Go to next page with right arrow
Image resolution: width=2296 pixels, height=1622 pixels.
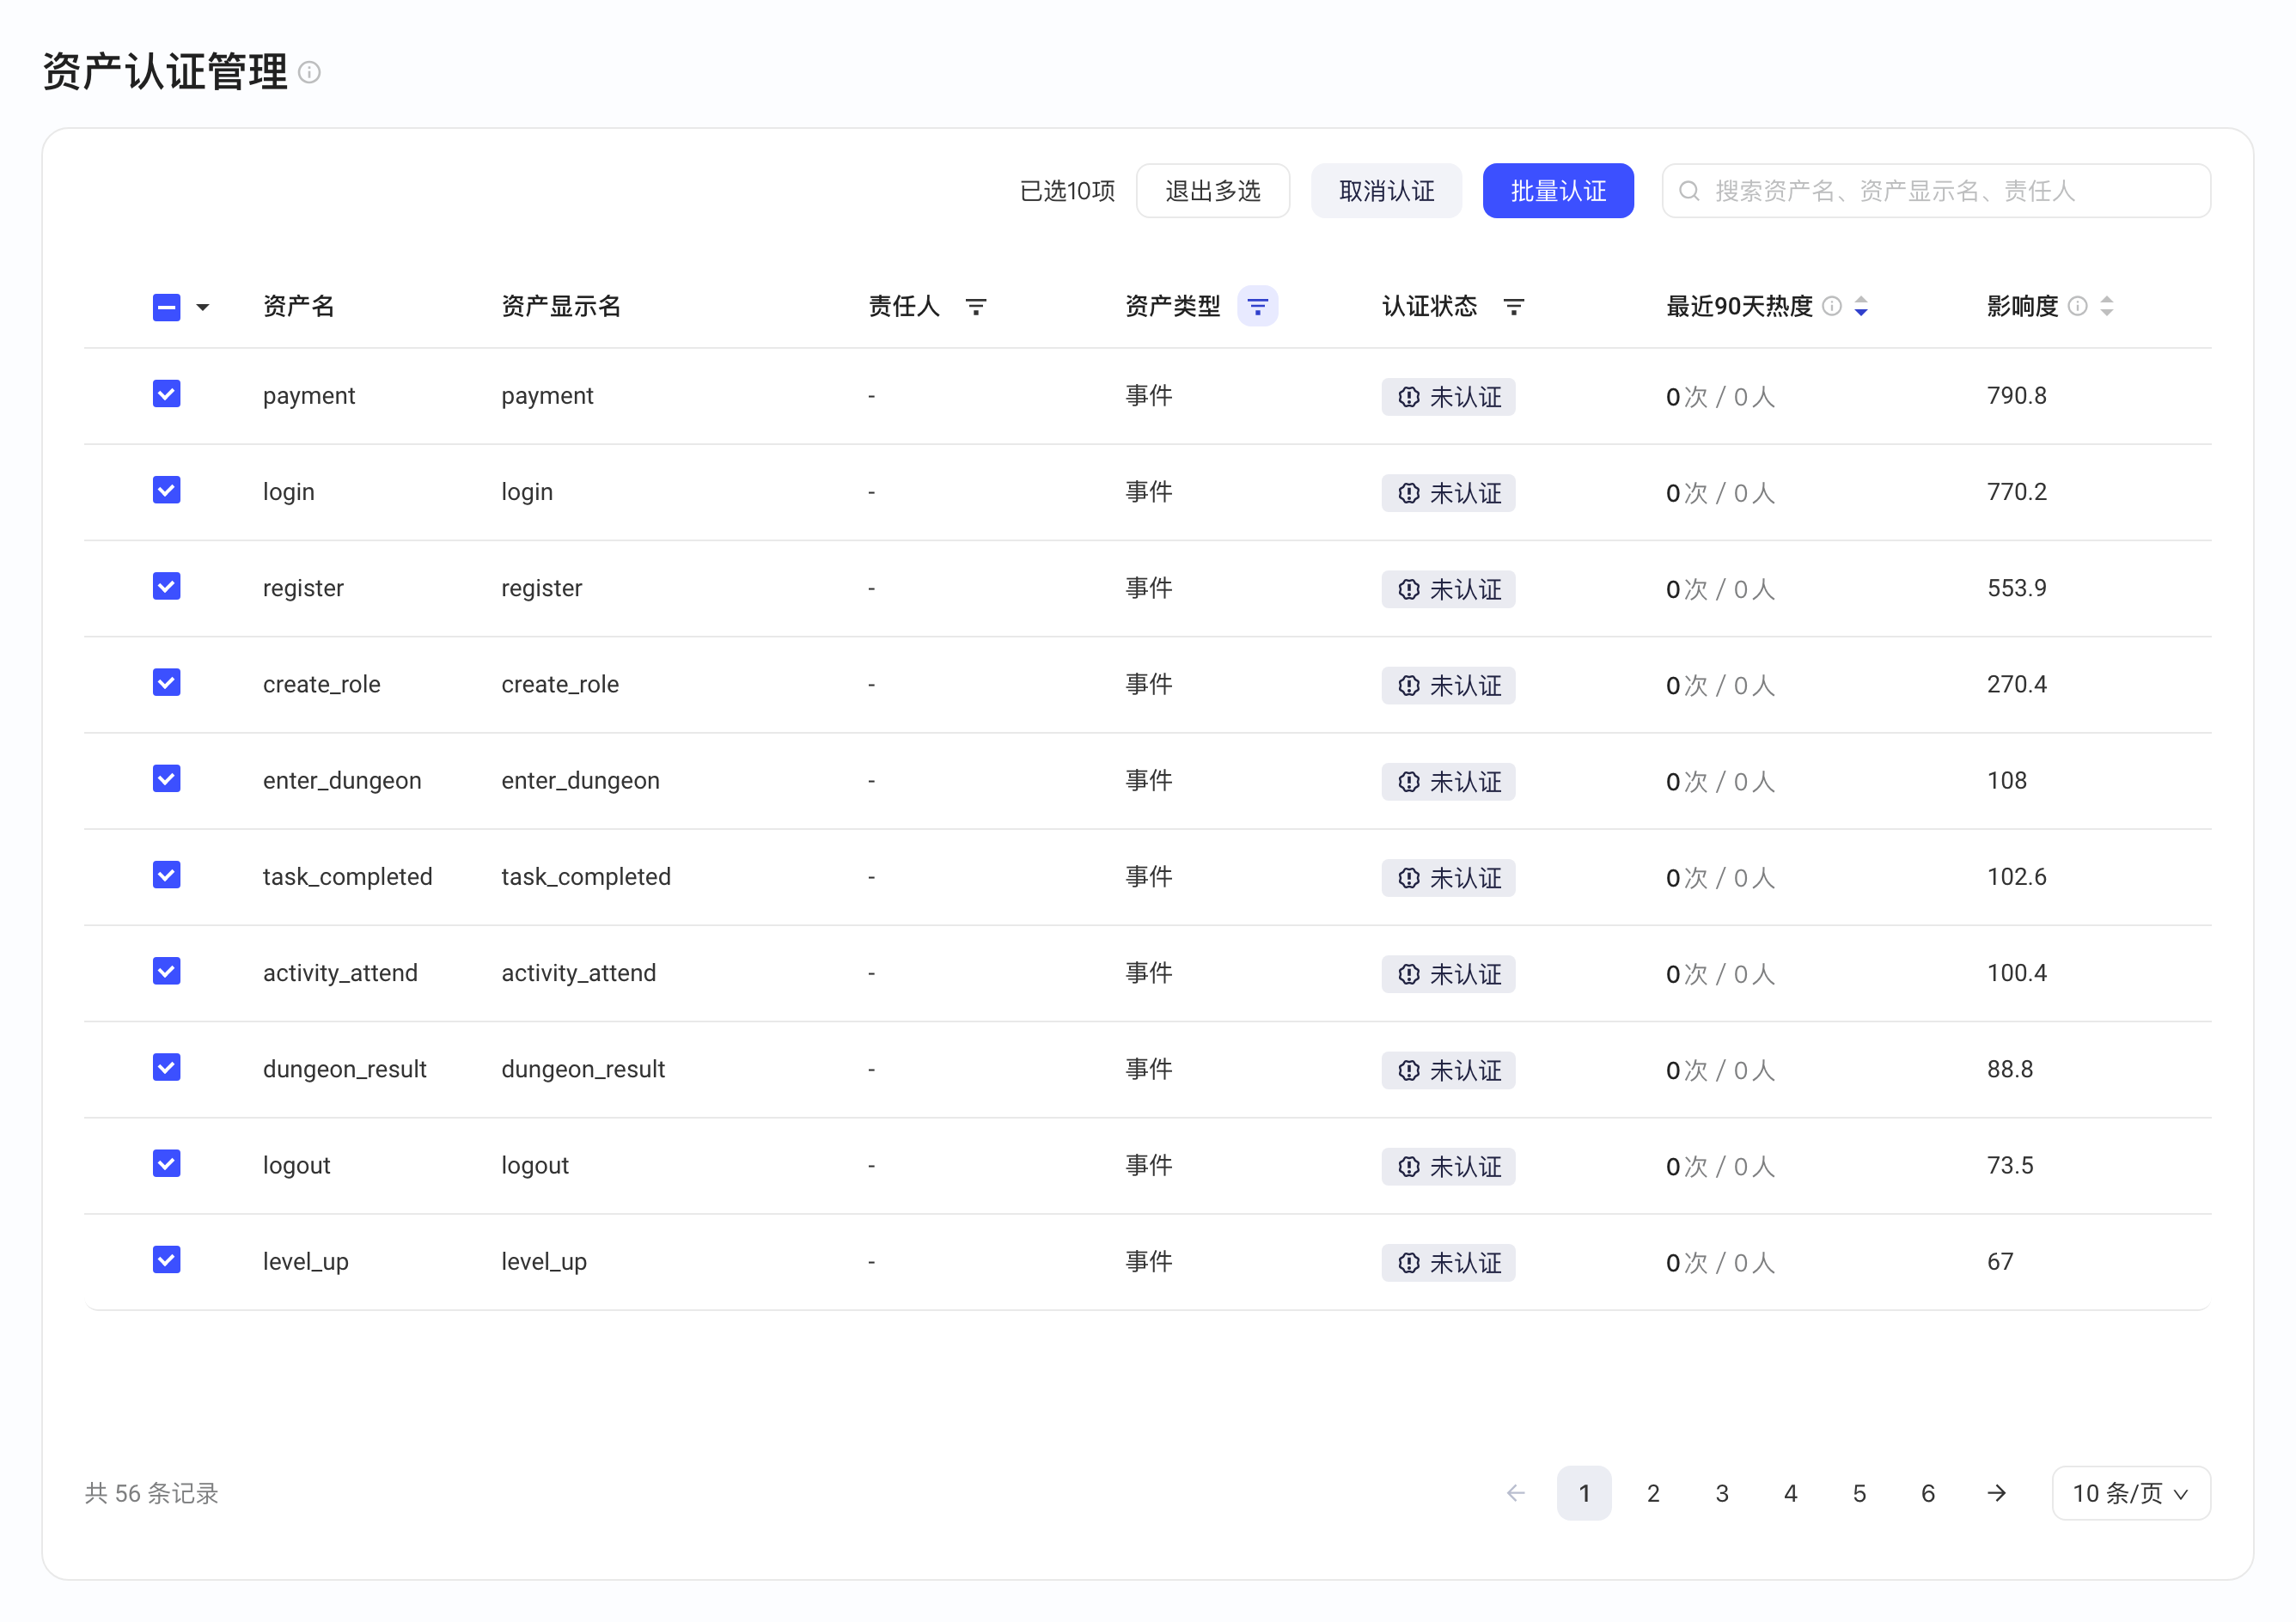click(1996, 1493)
